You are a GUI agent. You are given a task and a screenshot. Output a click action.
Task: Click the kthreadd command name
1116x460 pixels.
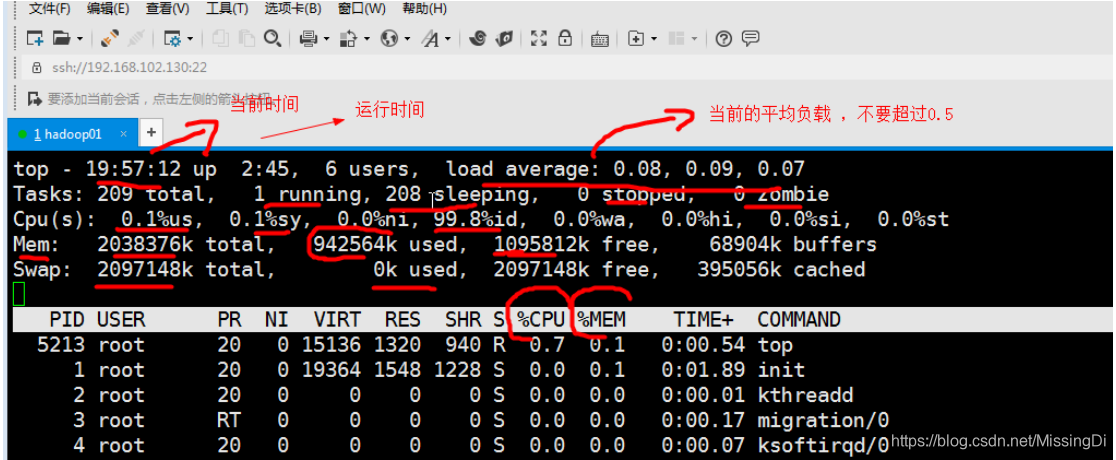click(x=805, y=395)
